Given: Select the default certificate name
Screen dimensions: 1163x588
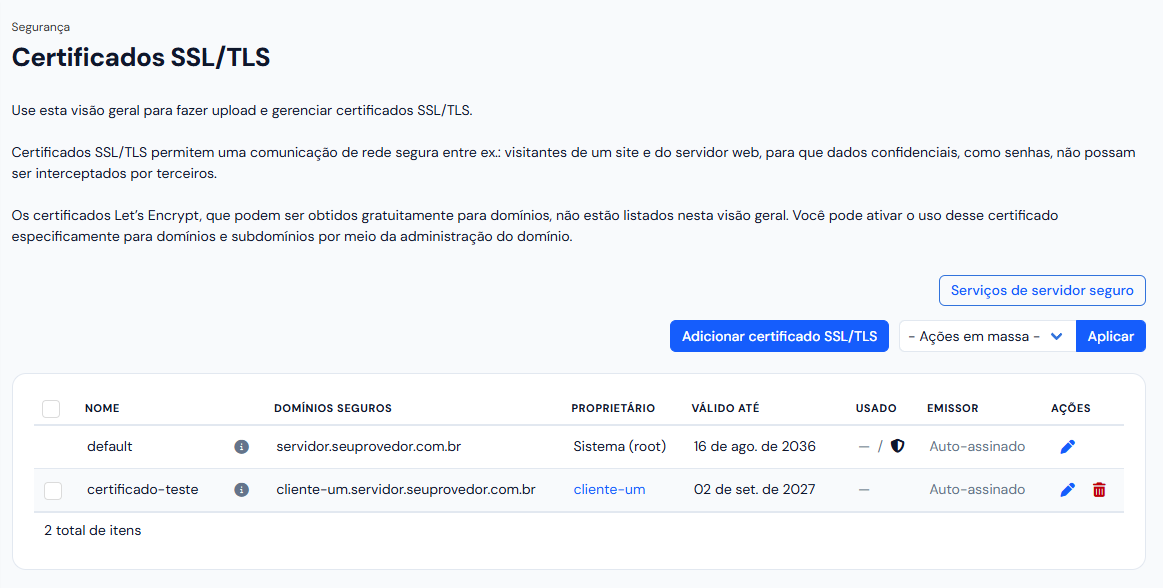Looking at the screenshot, I should pos(110,446).
